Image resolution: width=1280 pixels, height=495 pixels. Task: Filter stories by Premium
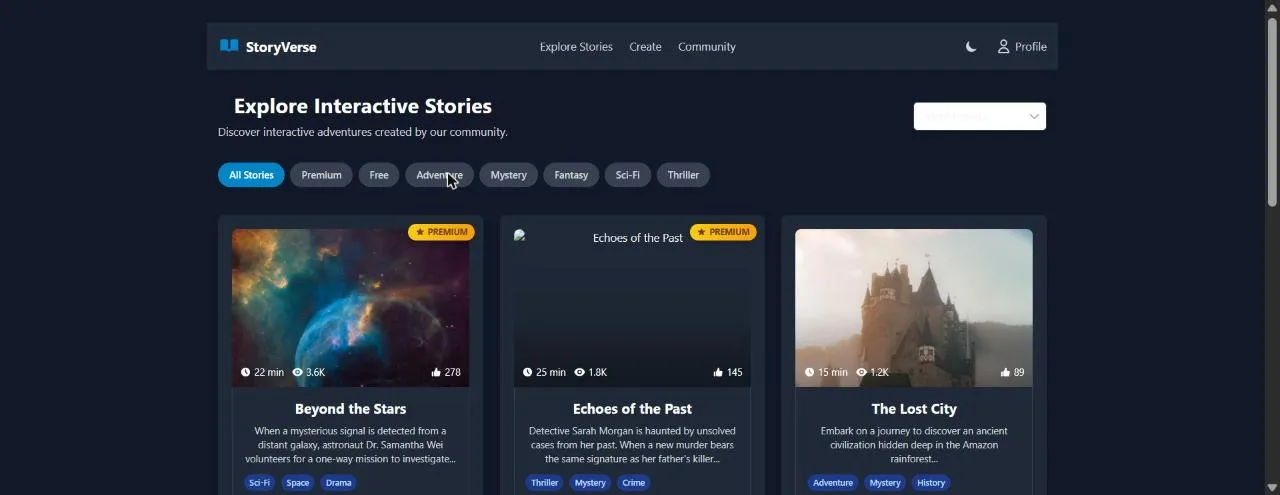pyautogui.click(x=321, y=175)
